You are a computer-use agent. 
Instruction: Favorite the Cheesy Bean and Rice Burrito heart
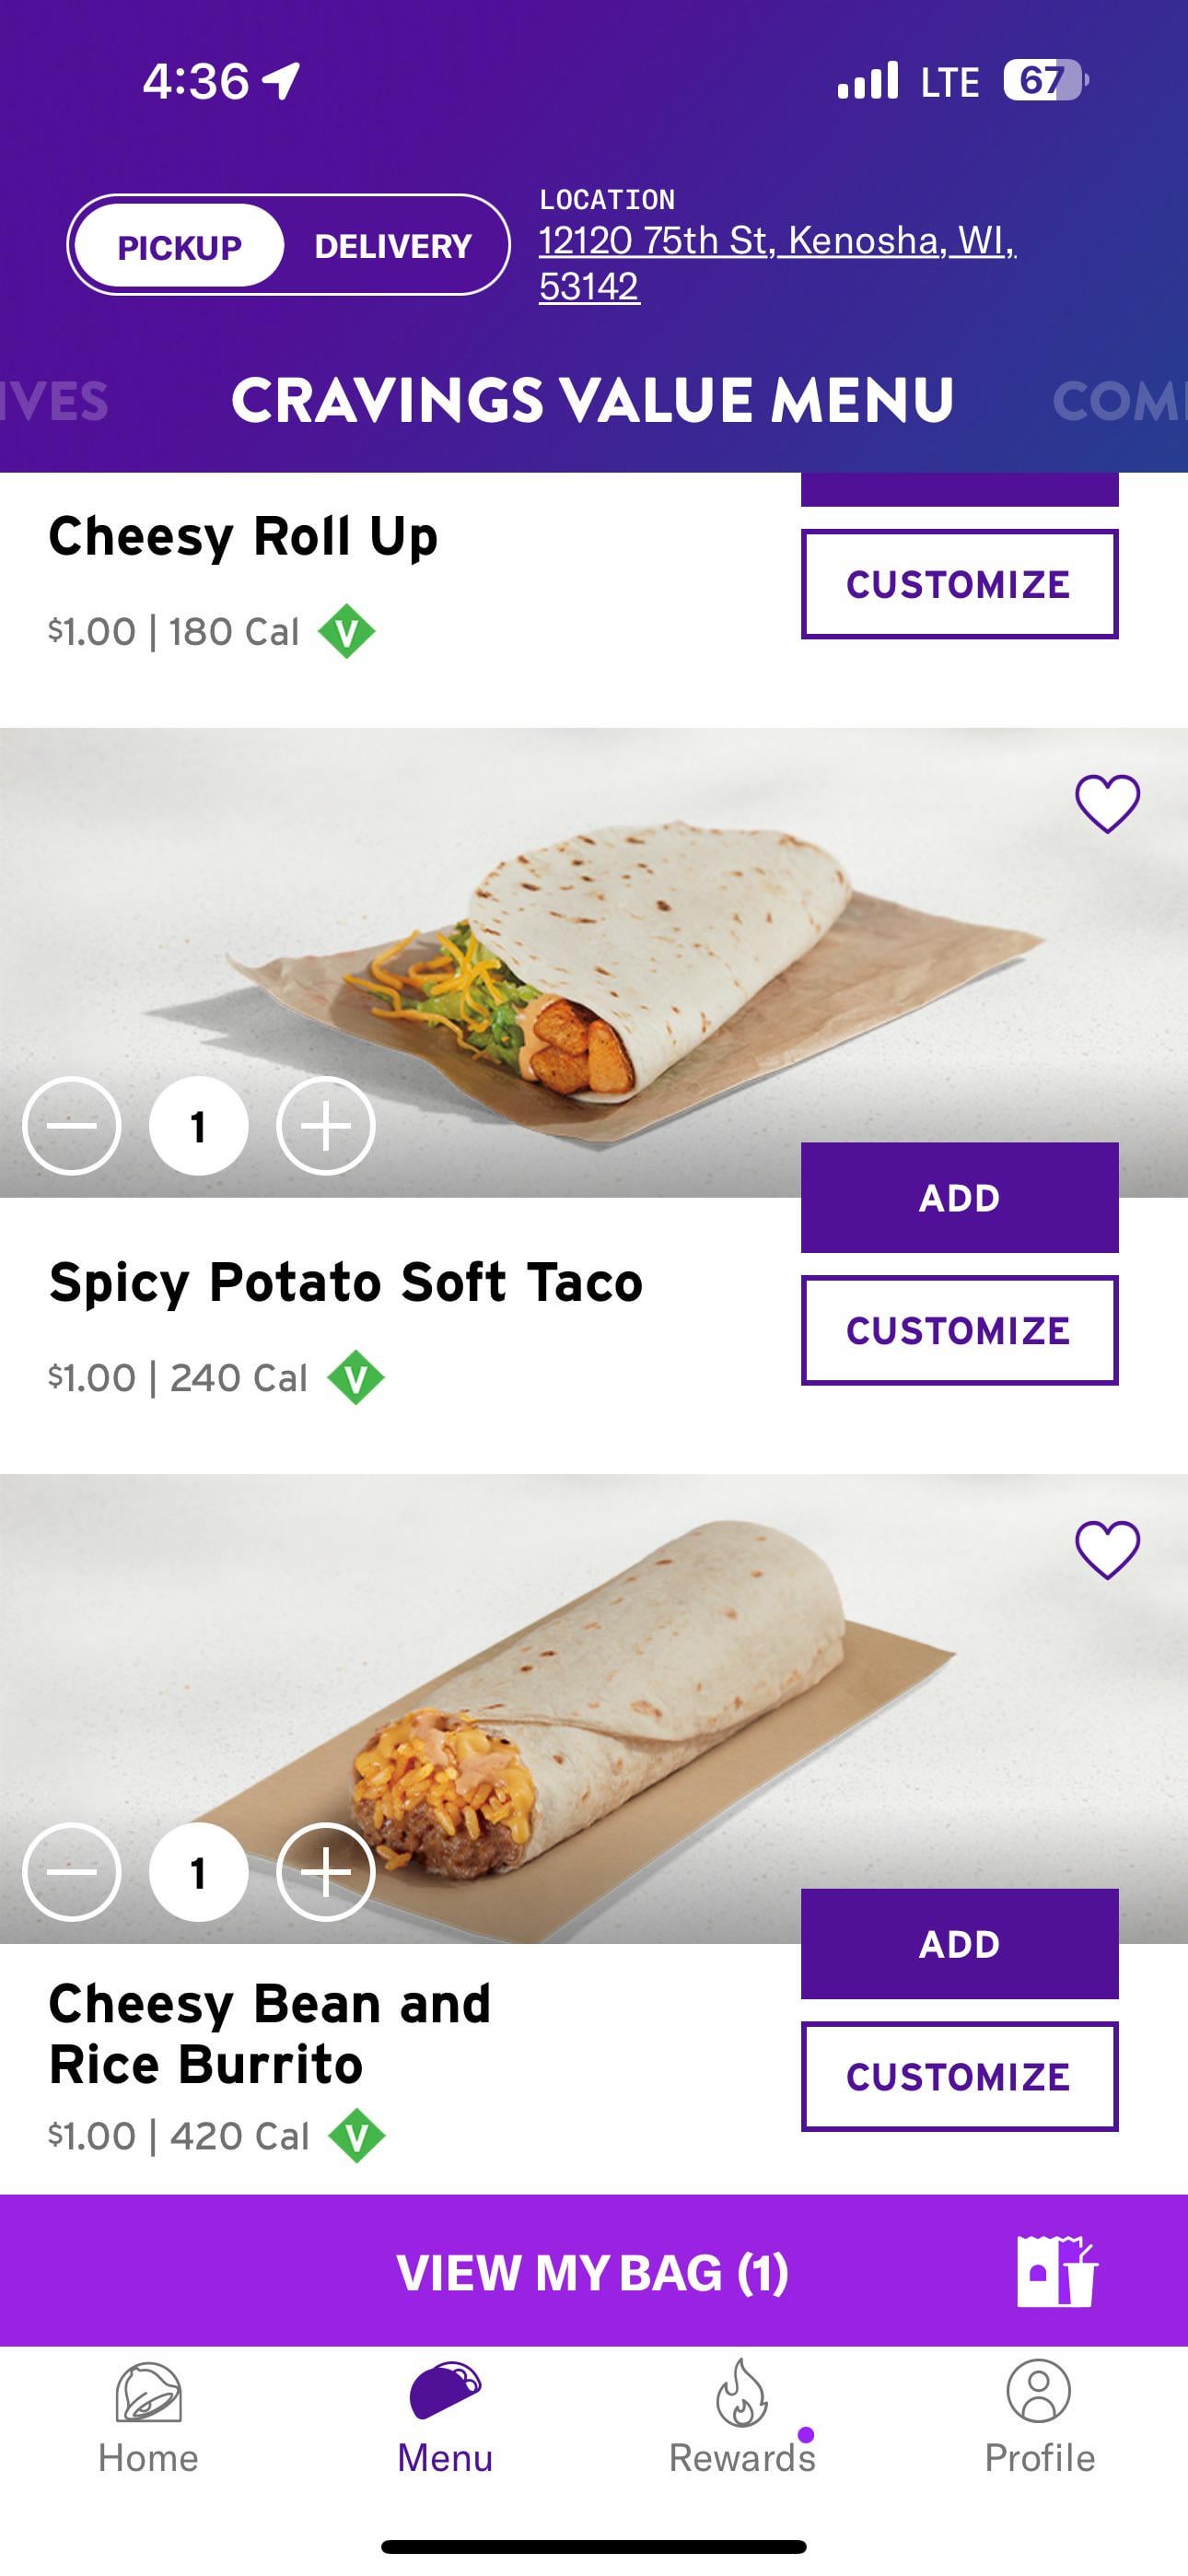tap(1107, 1549)
